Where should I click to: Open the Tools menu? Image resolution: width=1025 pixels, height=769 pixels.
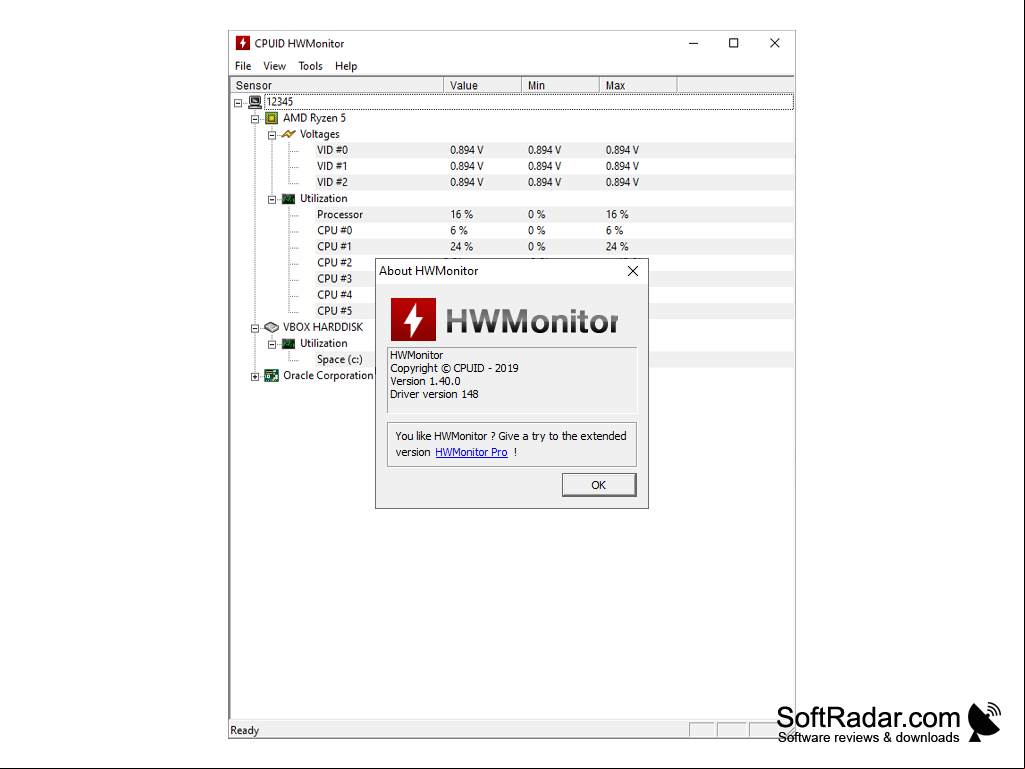click(311, 66)
